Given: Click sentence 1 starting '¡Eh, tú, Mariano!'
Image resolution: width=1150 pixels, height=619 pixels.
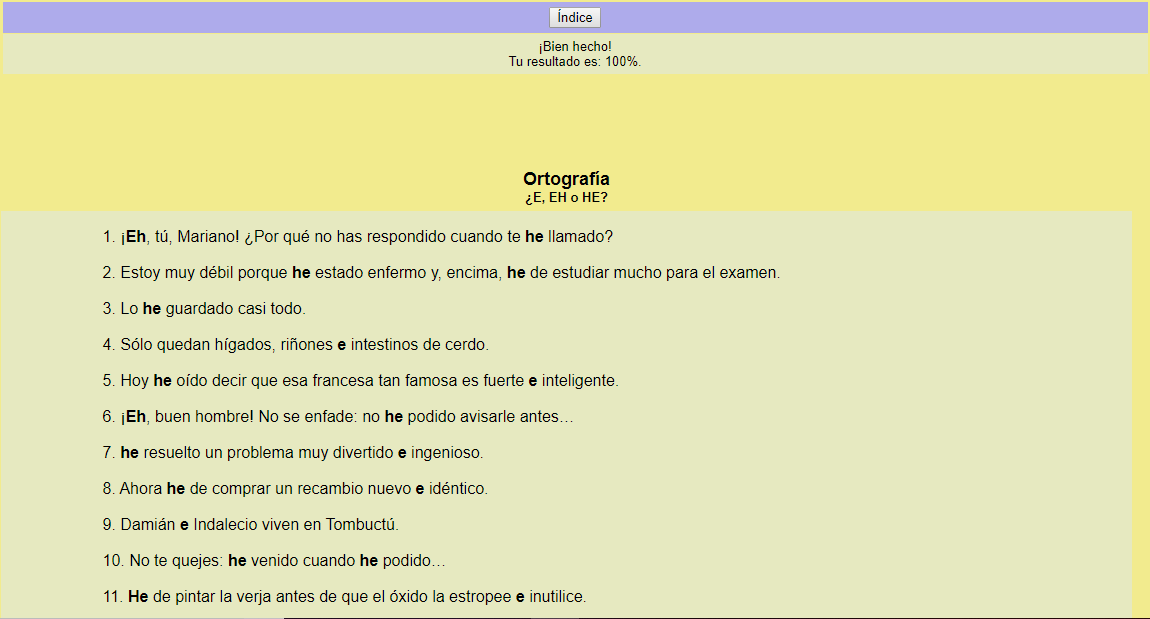Looking at the screenshot, I should [357, 237].
